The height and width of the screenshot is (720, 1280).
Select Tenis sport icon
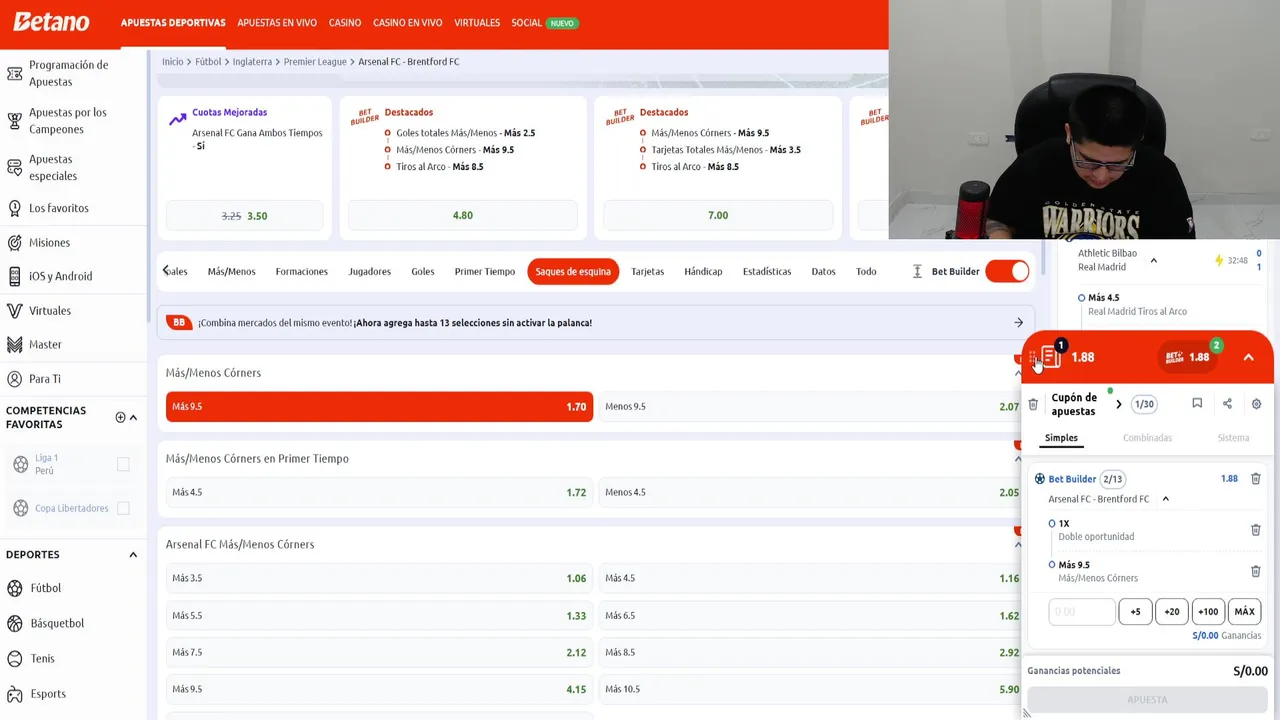click(x=15, y=658)
